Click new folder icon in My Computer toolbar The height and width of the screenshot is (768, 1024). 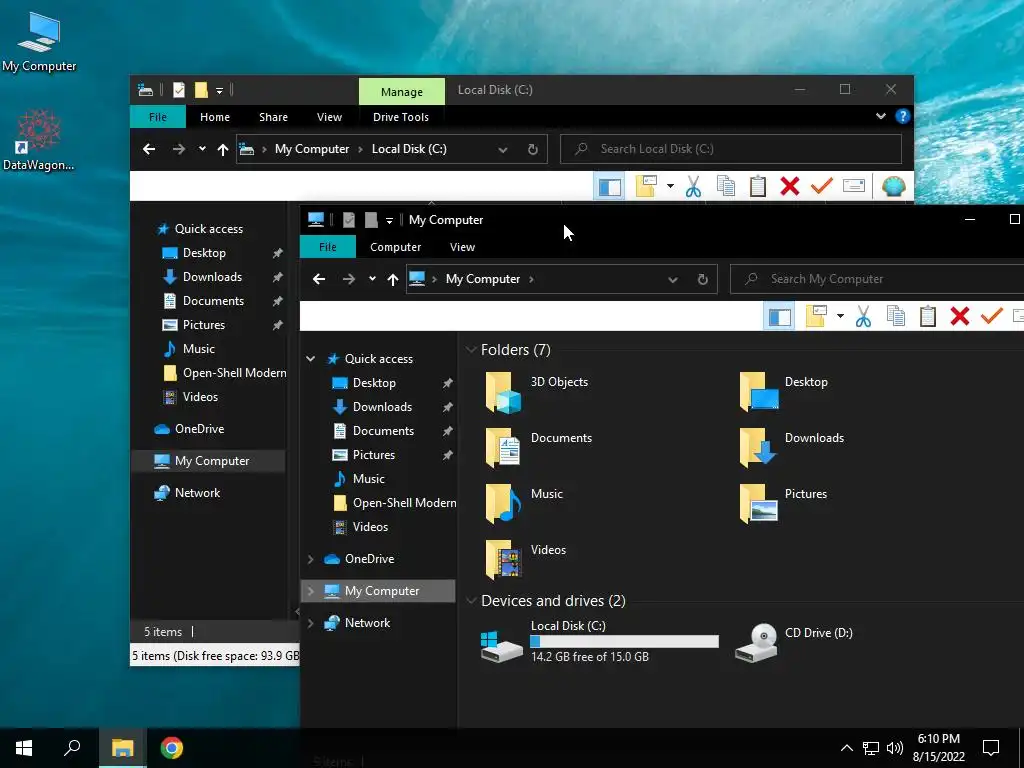click(x=816, y=316)
